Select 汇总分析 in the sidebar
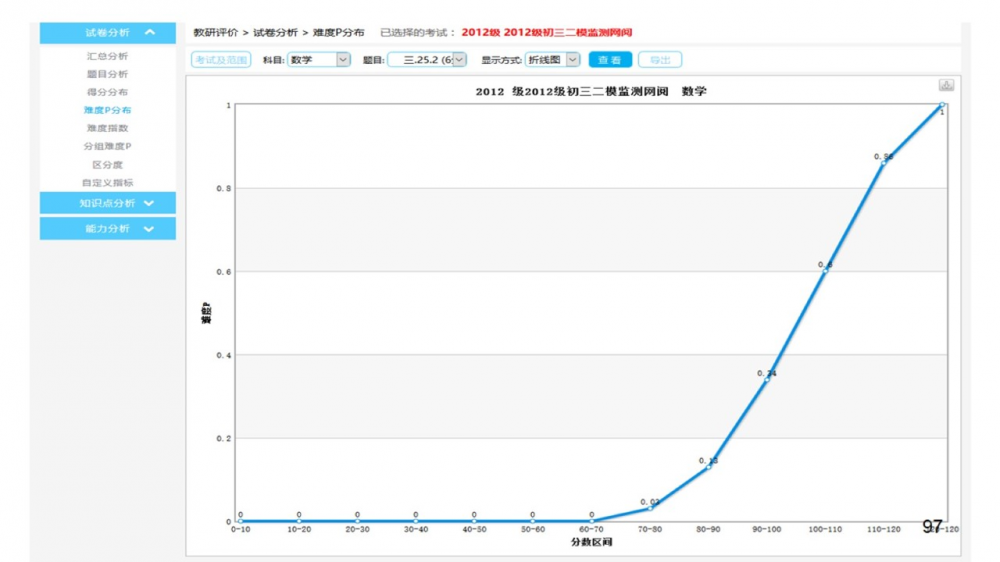The height and width of the screenshot is (562, 1000). pos(107,56)
